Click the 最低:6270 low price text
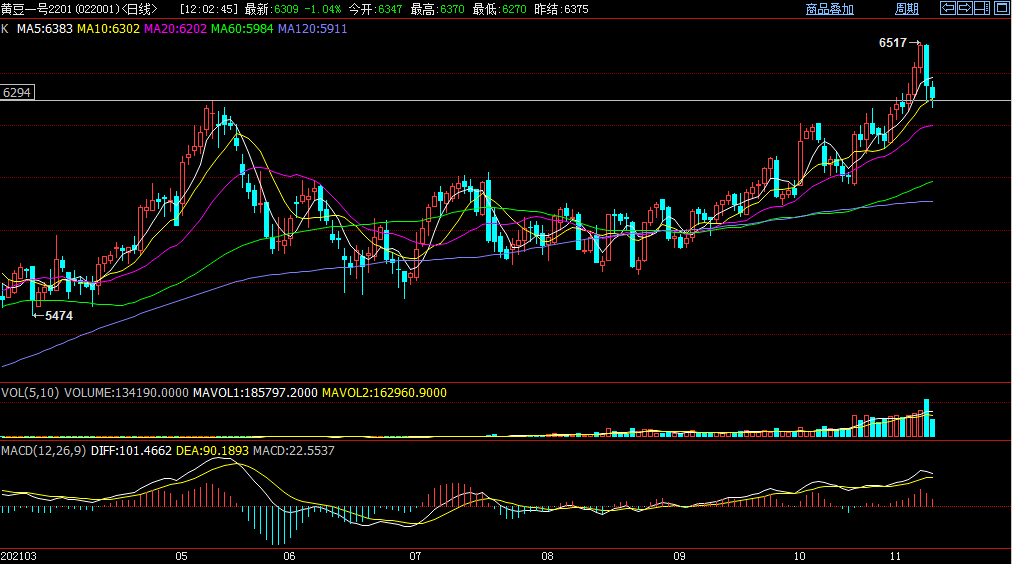 pyautogui.click(x=500, y=9)
